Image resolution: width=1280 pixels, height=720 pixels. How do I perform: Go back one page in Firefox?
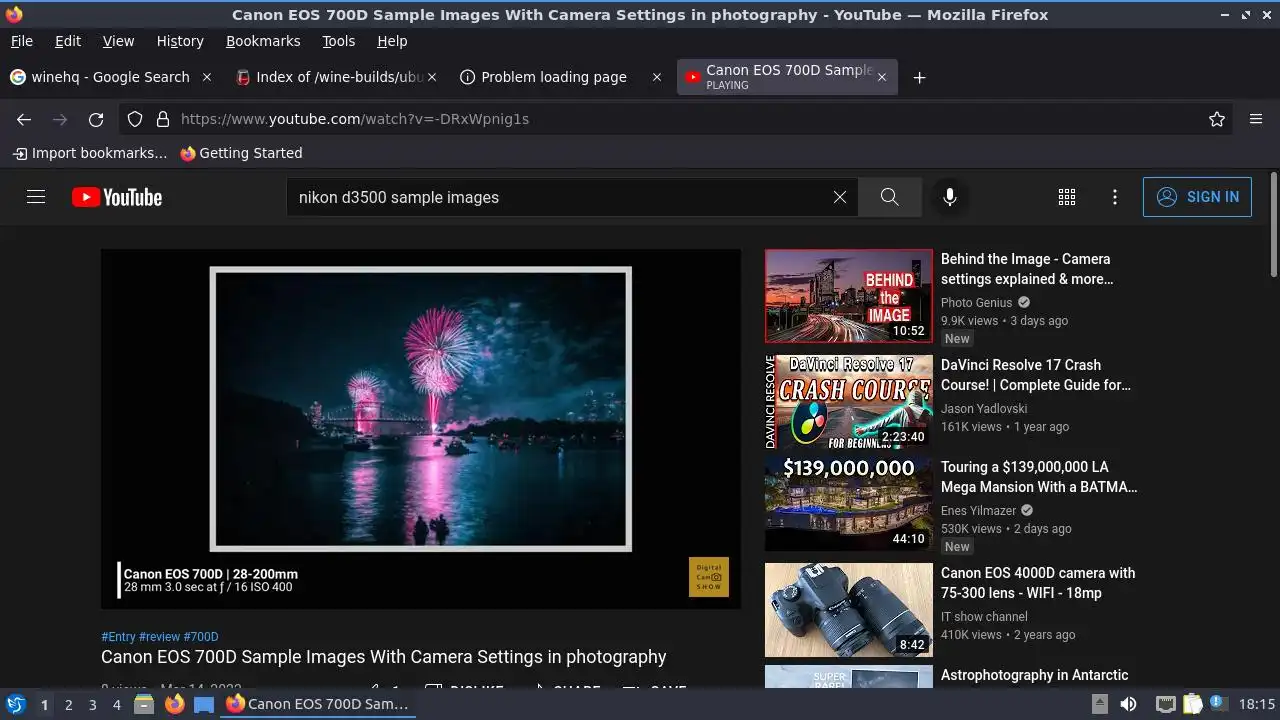(24, 119)
